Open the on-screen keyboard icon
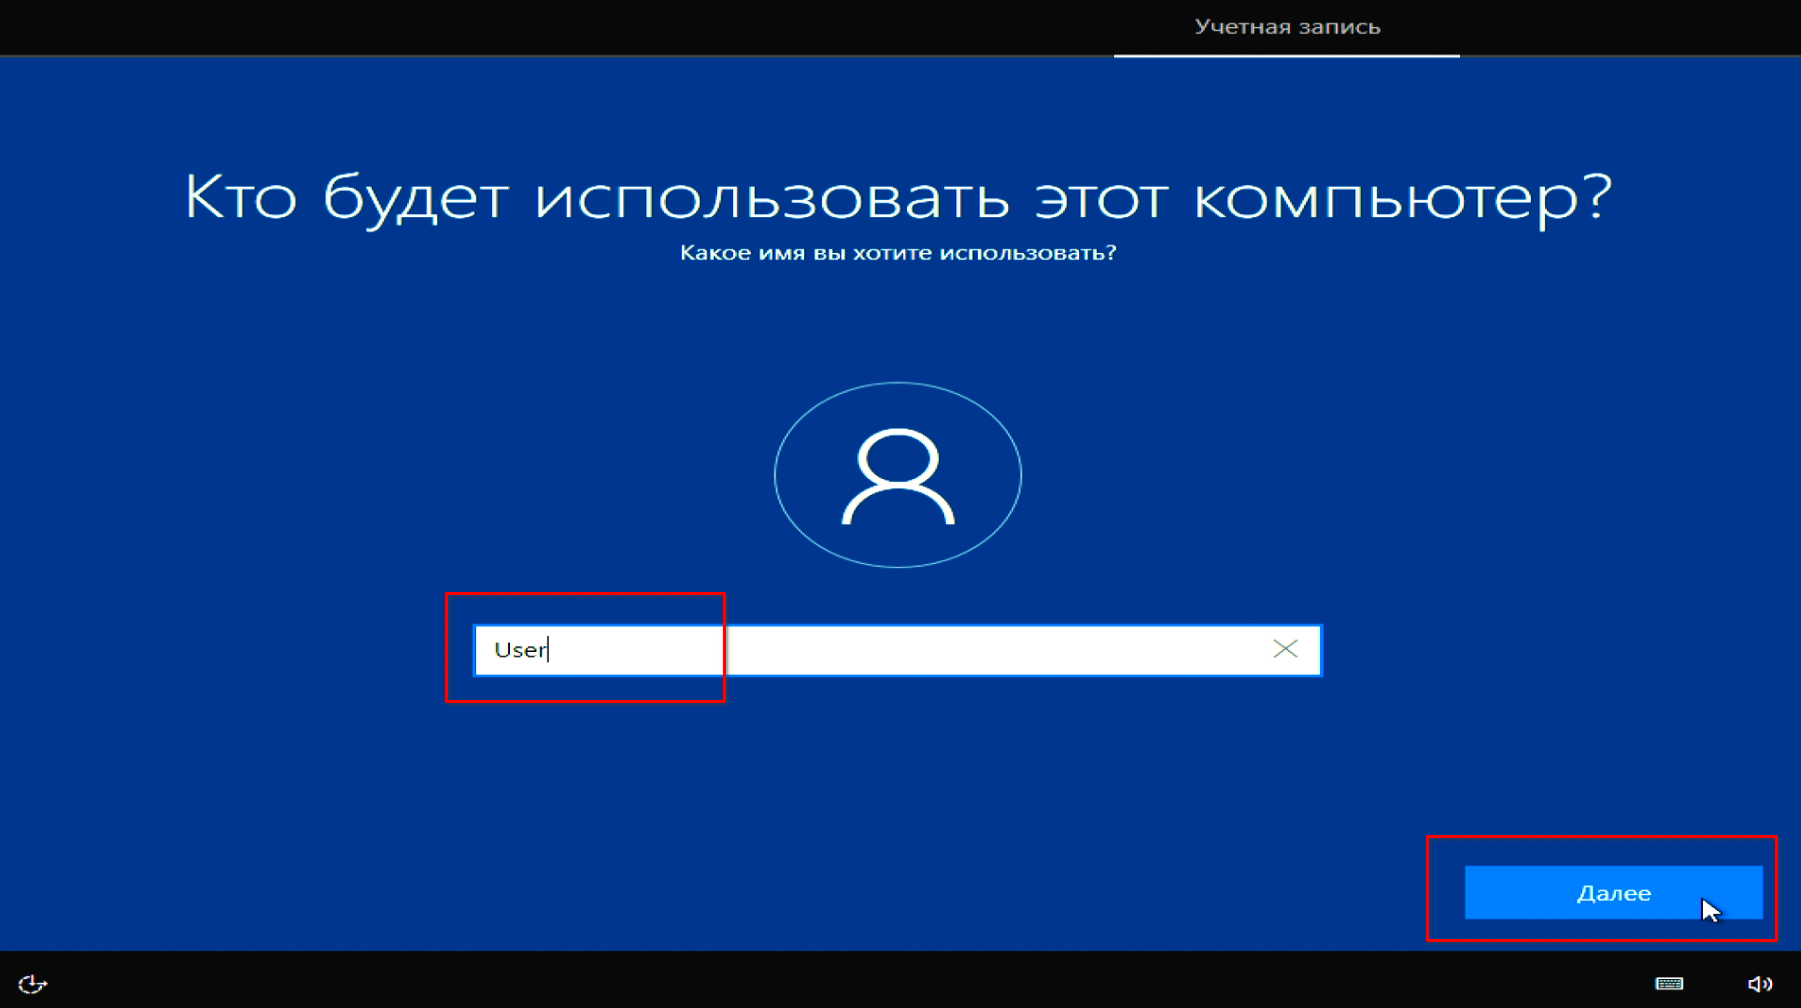The height and width of the screenshot is (1008, 1801). click(1669, 984)
